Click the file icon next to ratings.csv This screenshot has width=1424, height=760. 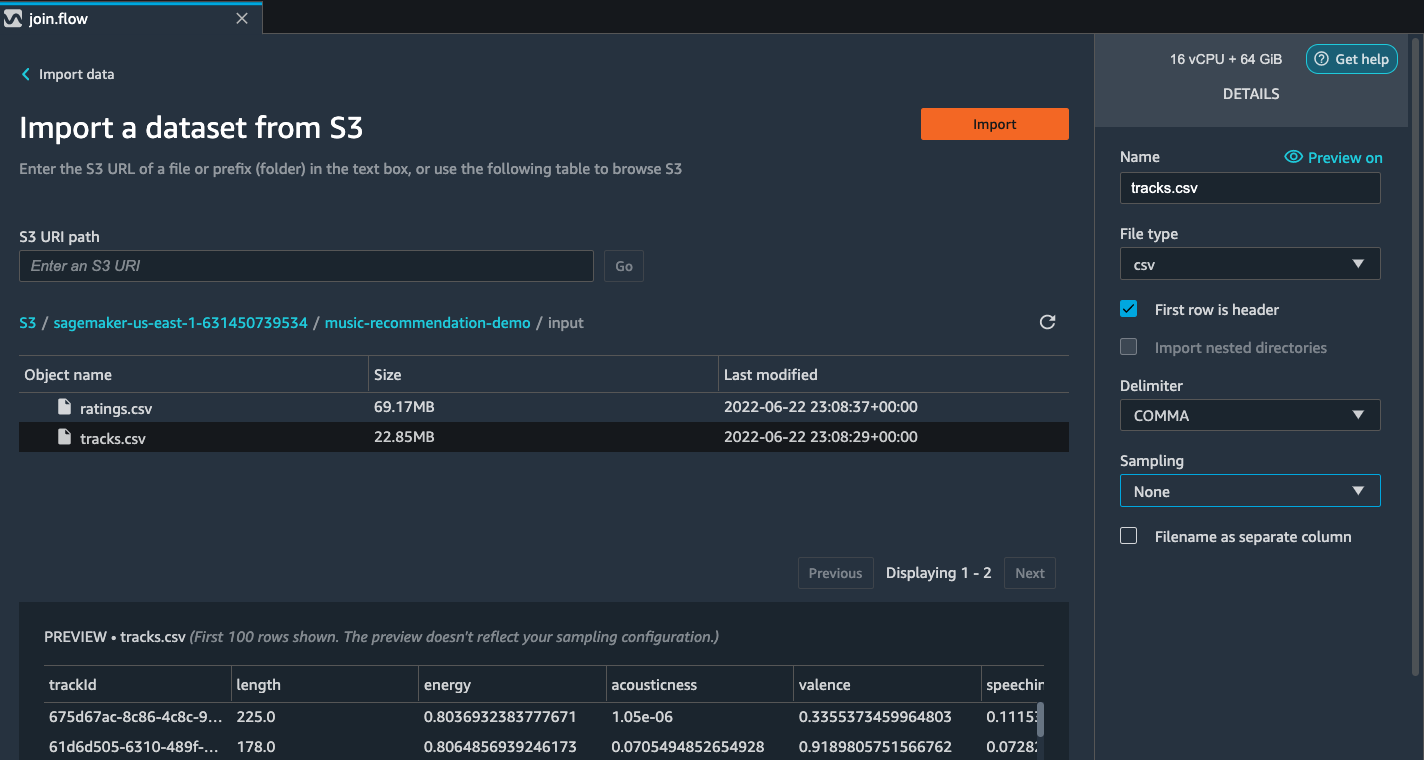click(x=64, y=407)
